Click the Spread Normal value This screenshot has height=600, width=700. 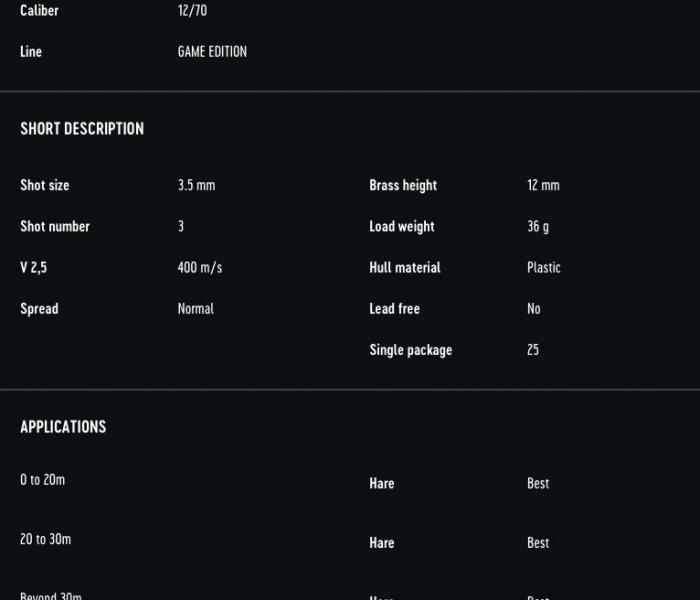[196, 308]
